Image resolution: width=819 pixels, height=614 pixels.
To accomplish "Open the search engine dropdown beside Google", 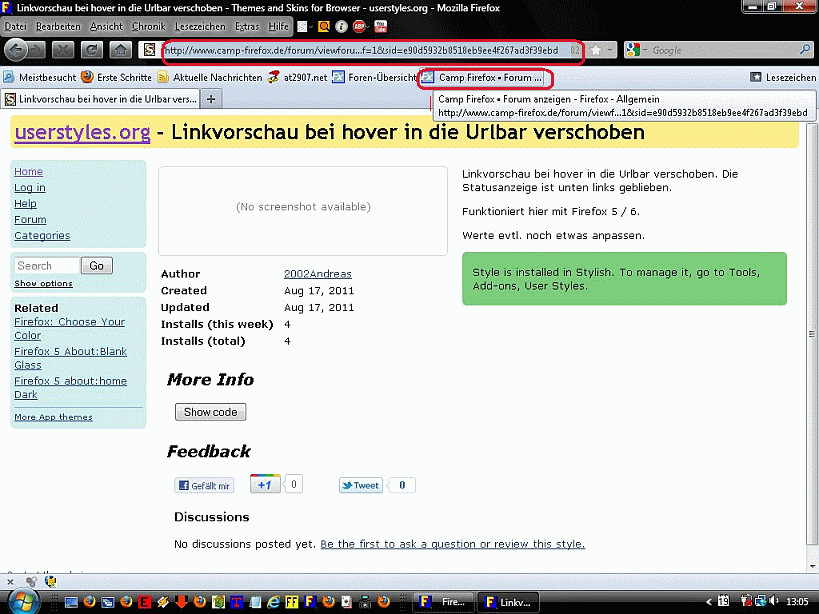I will click(645, 50).
